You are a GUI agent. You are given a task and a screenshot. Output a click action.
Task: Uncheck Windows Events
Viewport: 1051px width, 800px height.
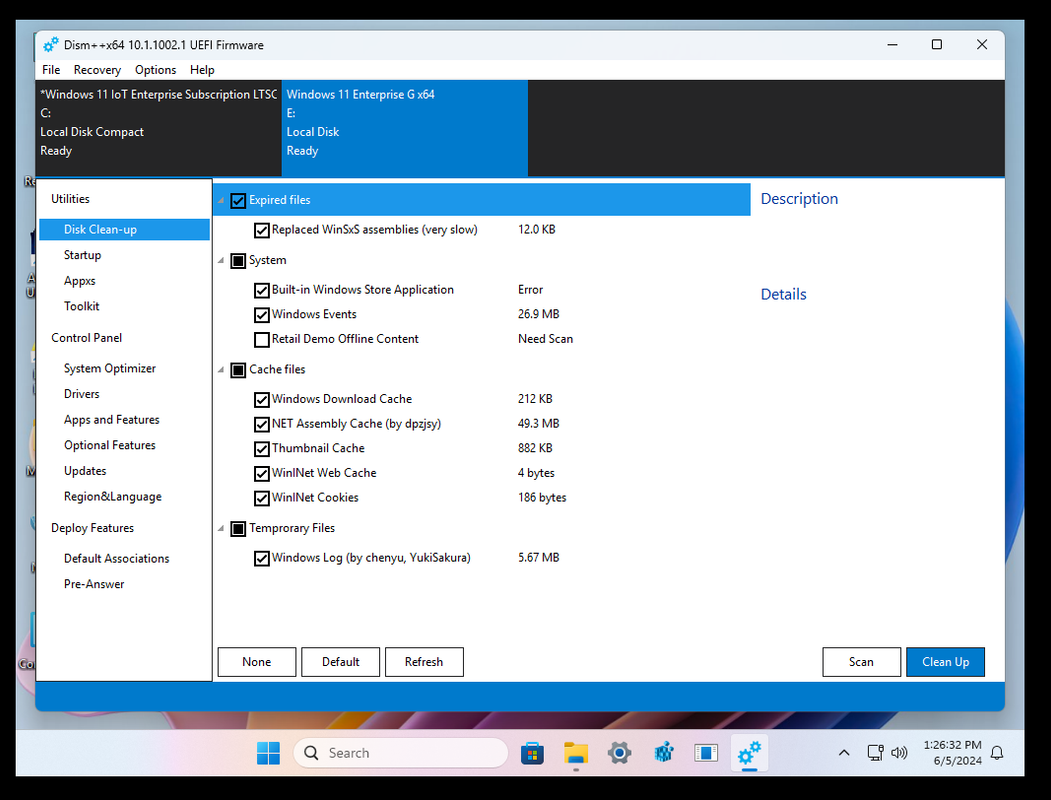pyautogui.click(x=261, y=314)
